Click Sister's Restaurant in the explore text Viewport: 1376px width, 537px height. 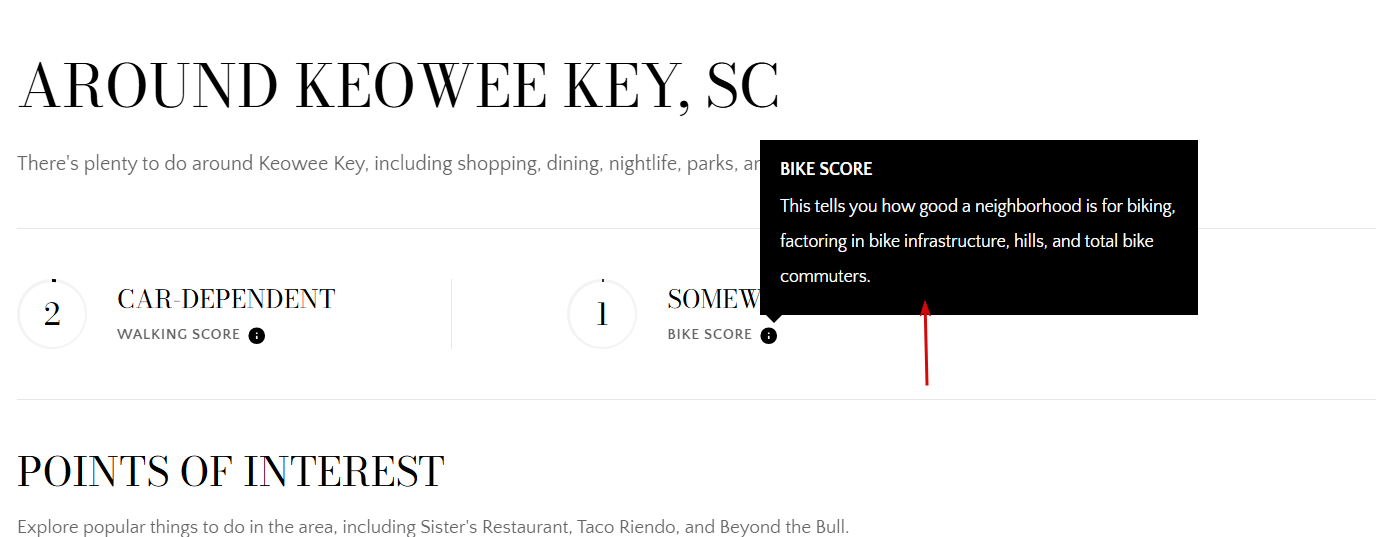[493, 526]
